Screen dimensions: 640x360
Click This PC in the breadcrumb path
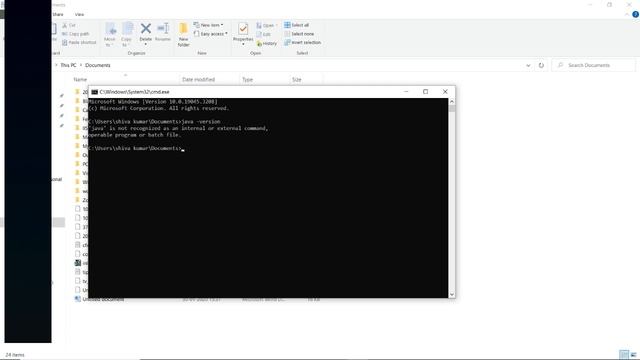point(68,65)
